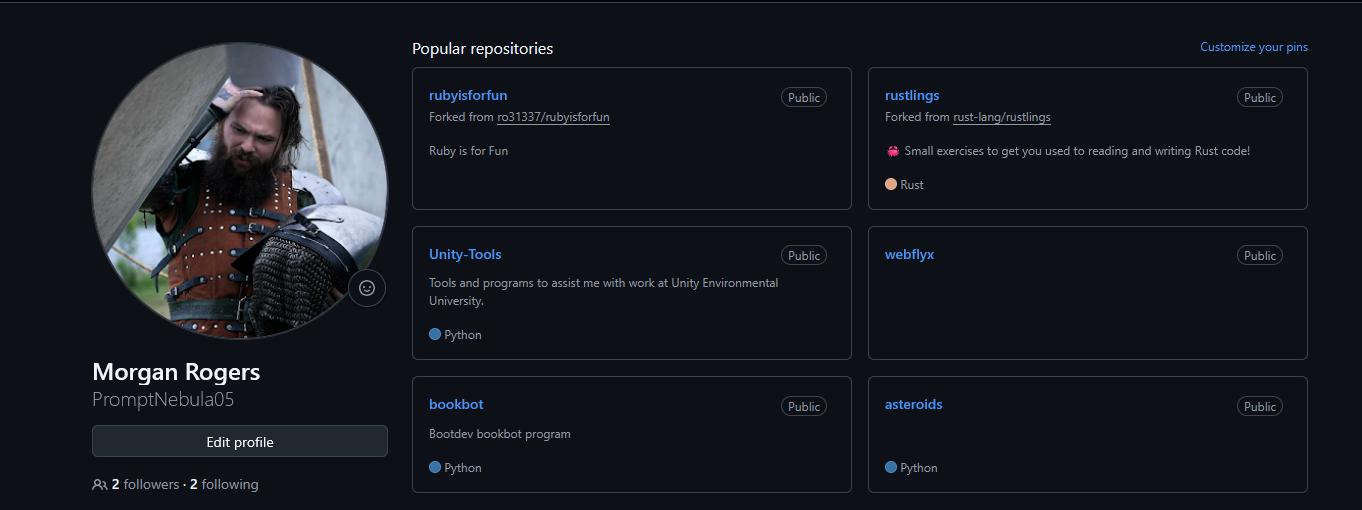Image resolution: width=1362 pixels, height=510 pixels.
Task: Follow the ro31337/rubyisforfun fork source link
Action: [x=553, y=117]
